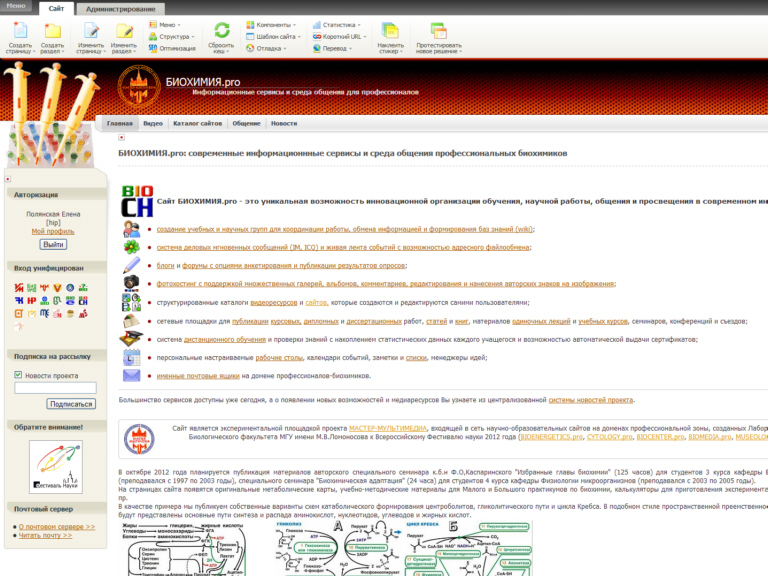
Task: Open the Читать почту link
Action: [45, 535]
